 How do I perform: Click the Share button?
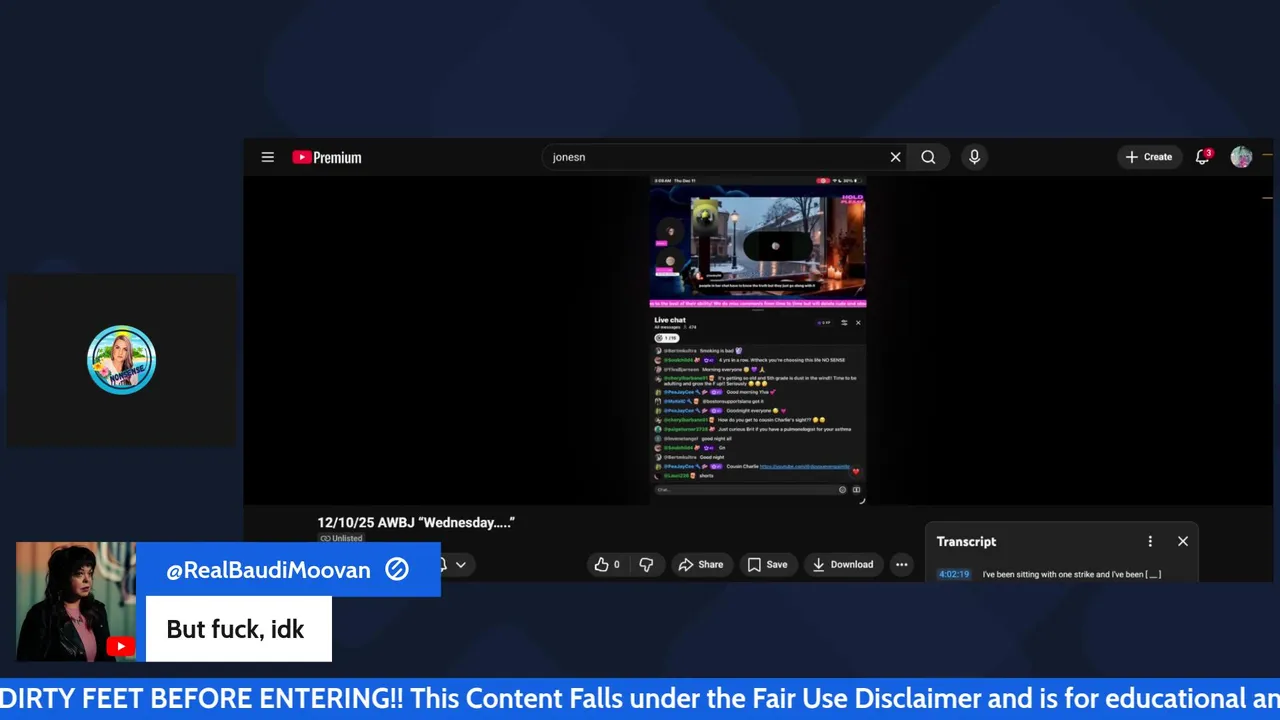tap(701, 564)
